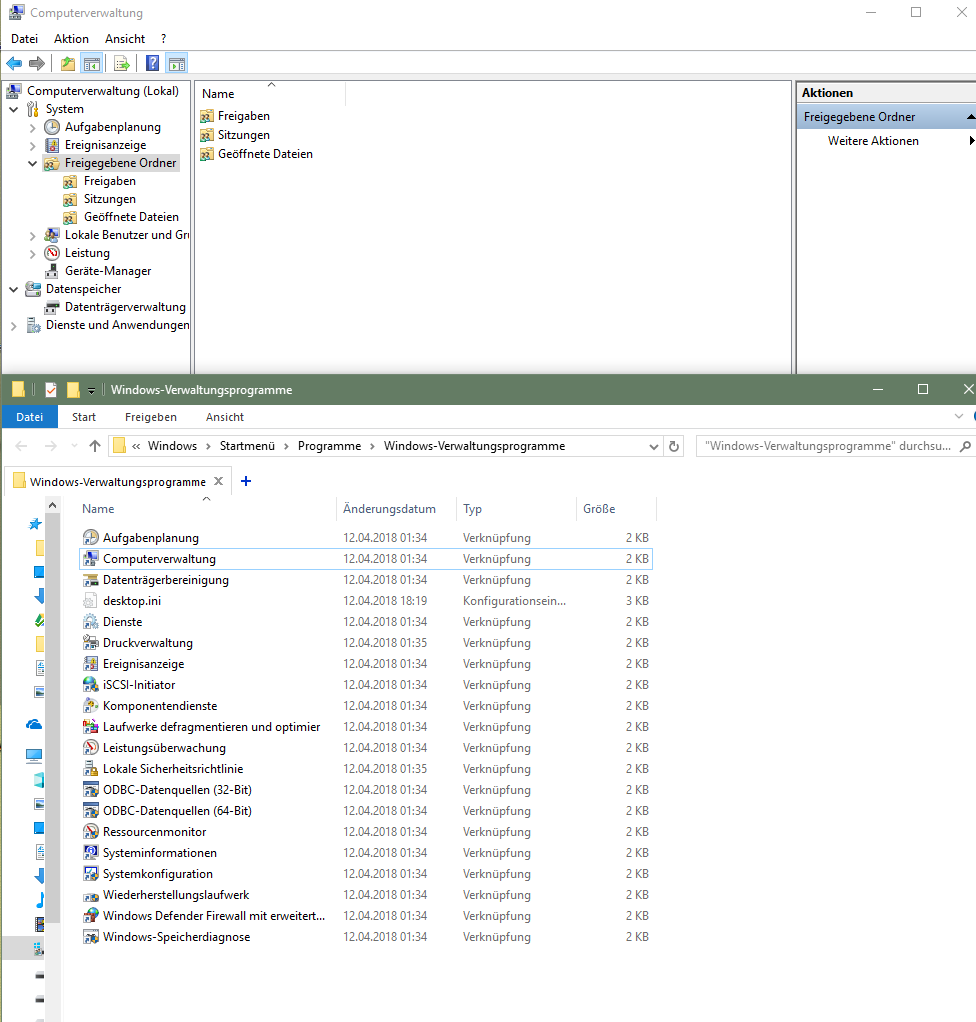Click Startmenü in the address breadcrumb
The width and height of the screenshot is (976, 1022).
[x=247, y=446]
